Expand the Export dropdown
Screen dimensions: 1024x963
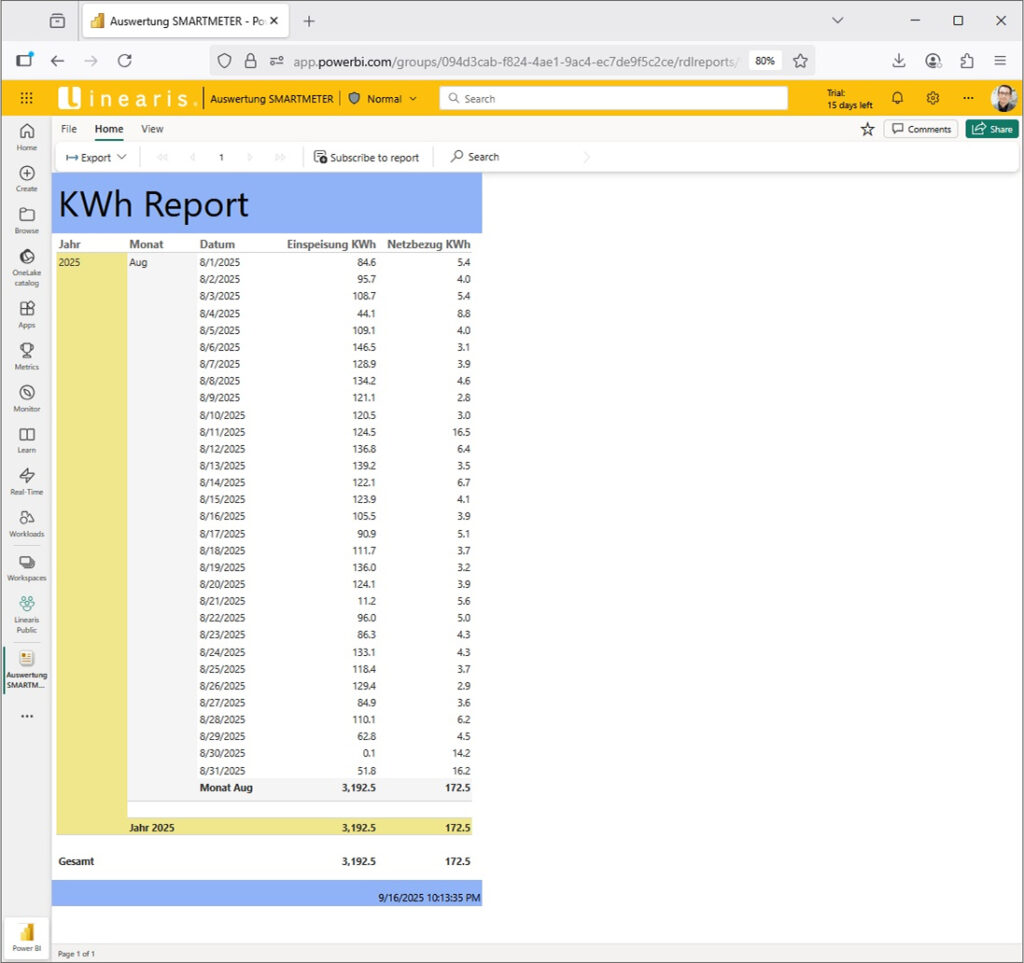coord(96,157)
